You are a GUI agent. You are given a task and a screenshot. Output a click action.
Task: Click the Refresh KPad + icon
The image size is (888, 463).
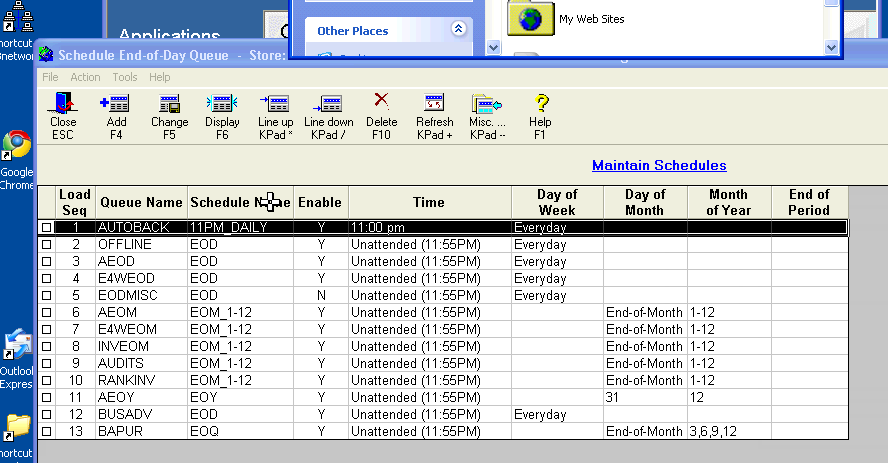pyautogui.click(x=434, y=104)
